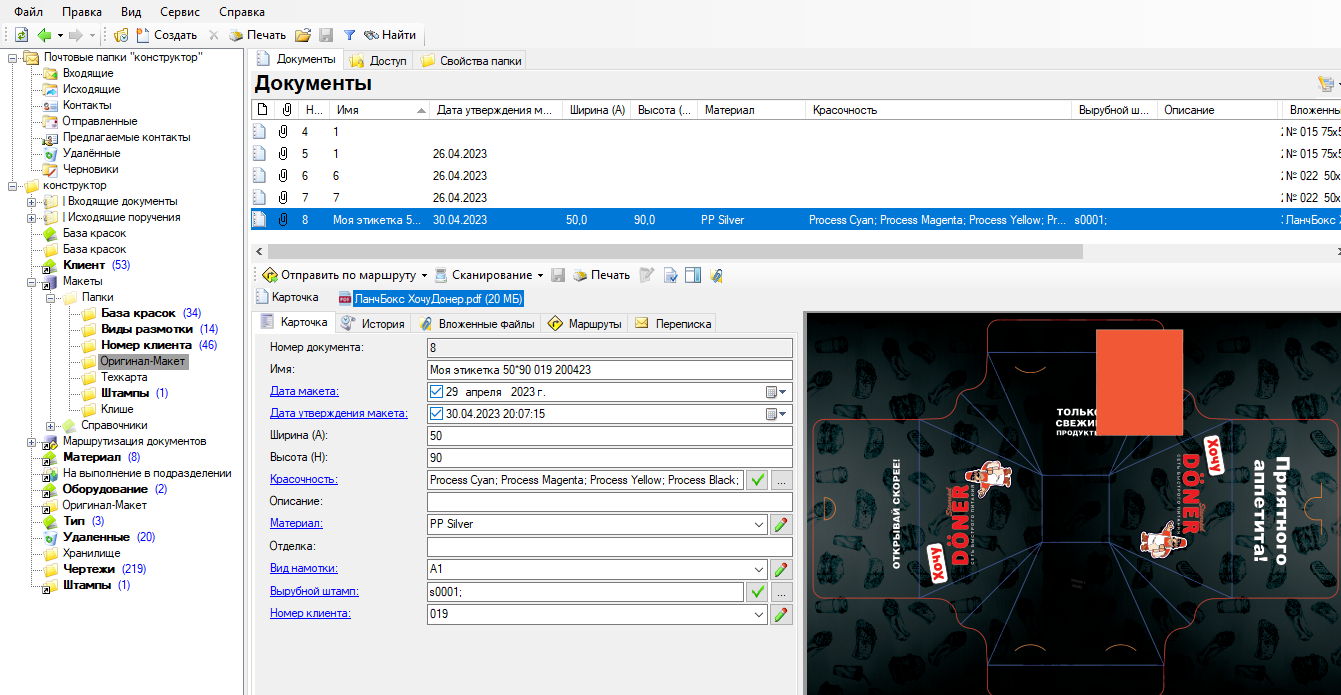Viewport: 1341px width, 695px height.
Task: Edit Номер клиента with the pencil icon
Action: pos(781,615)
